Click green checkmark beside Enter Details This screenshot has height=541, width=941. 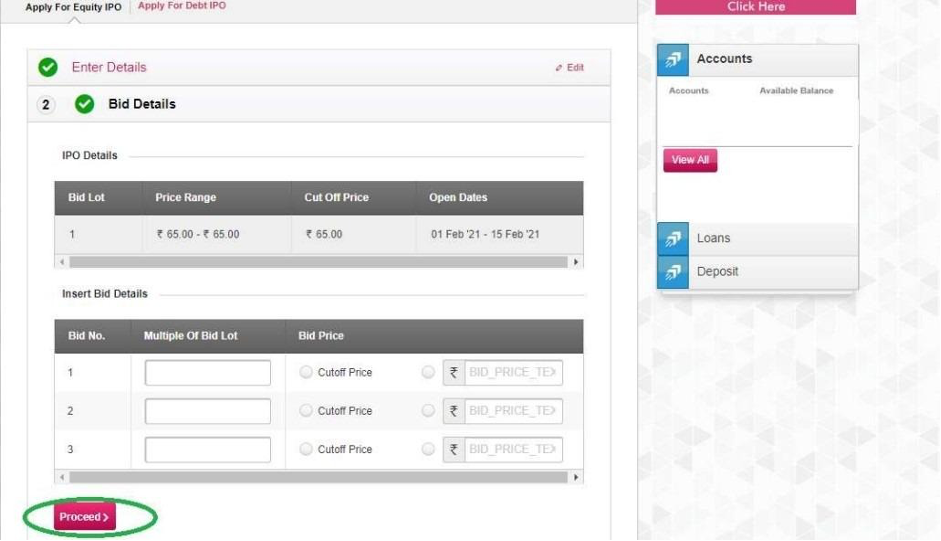coord(47,68)
